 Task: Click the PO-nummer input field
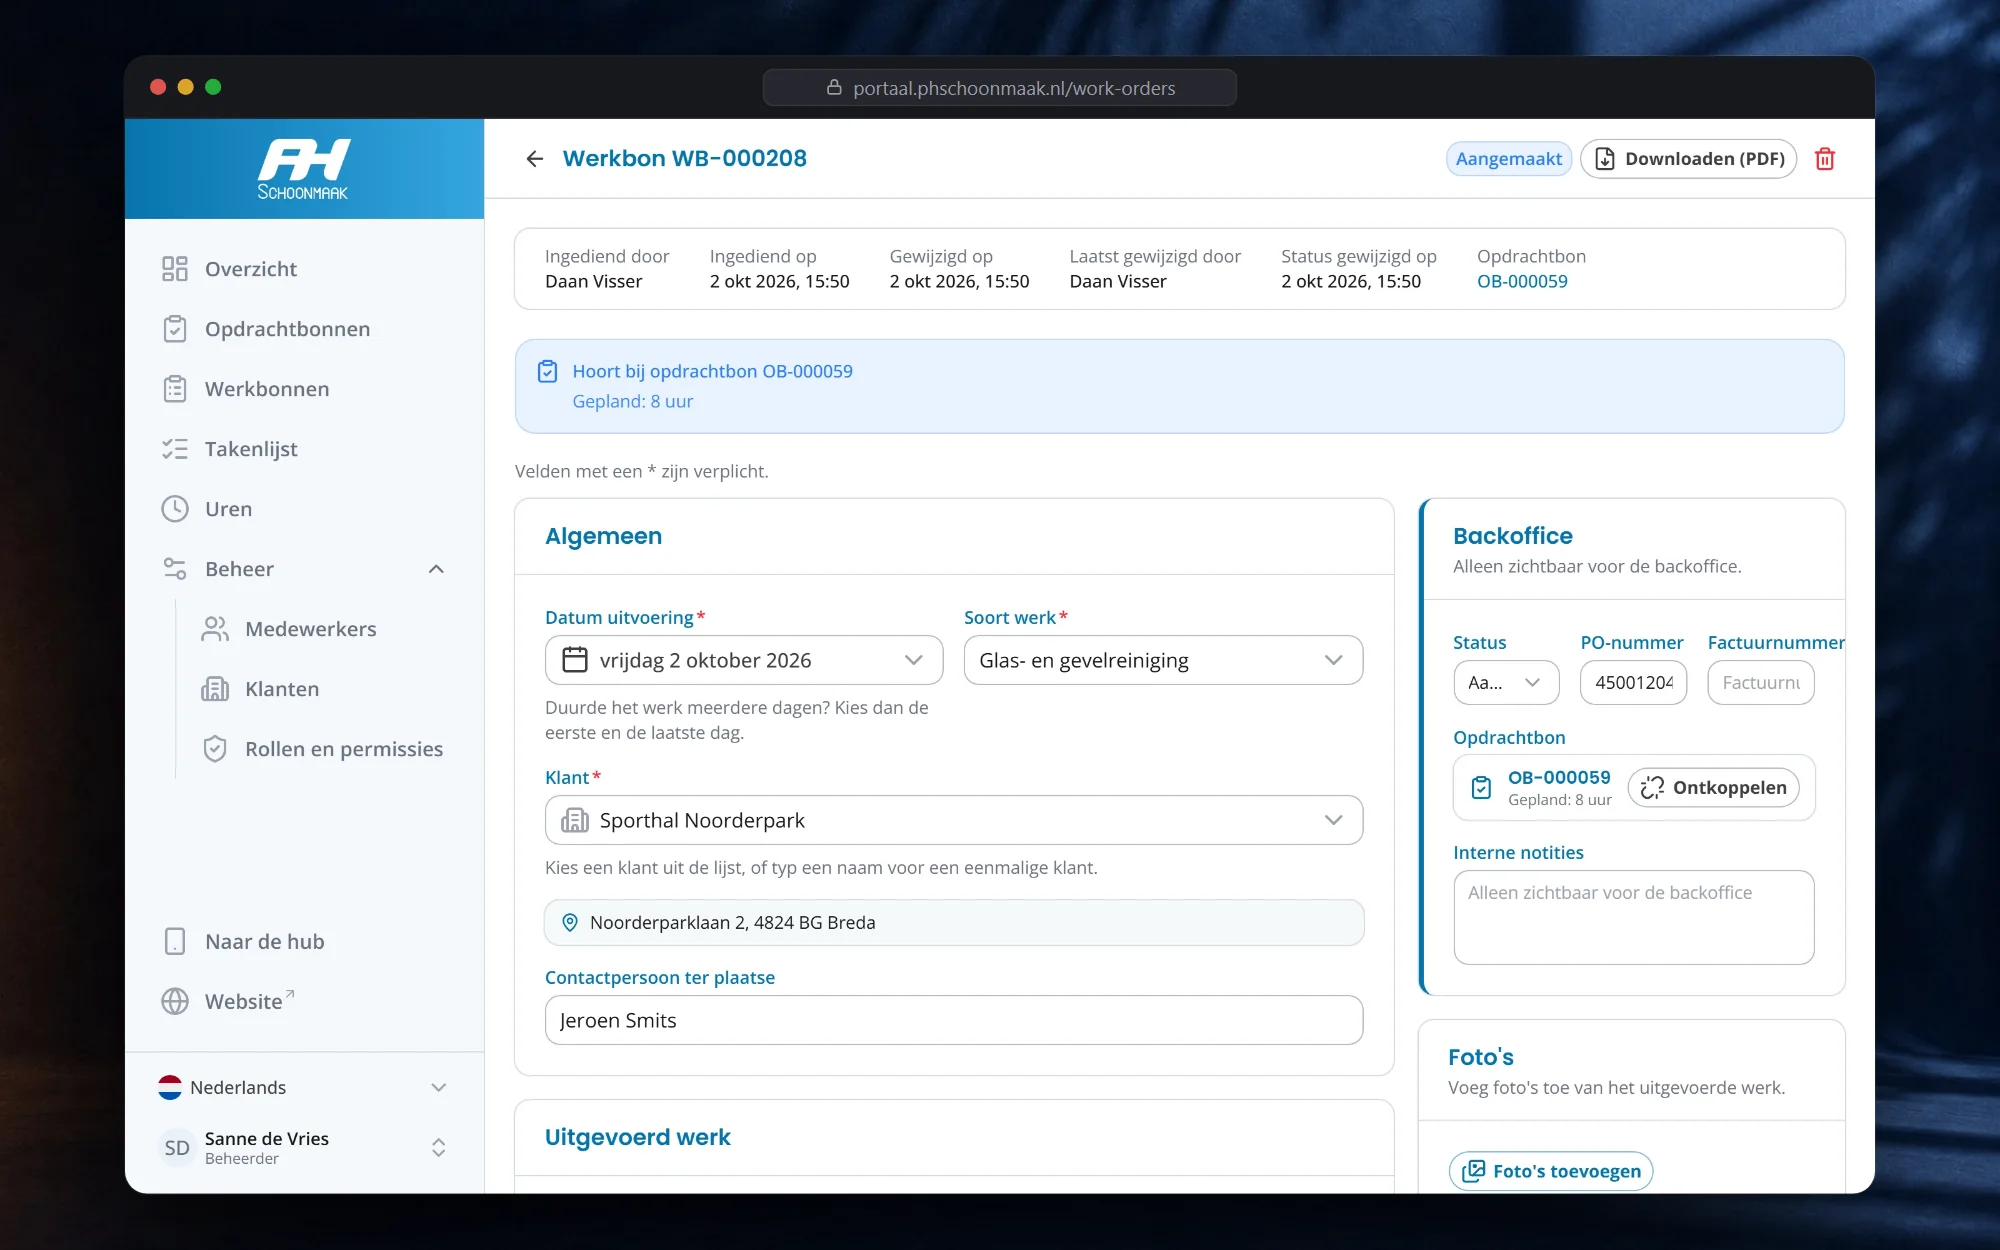coord(1633,683)
